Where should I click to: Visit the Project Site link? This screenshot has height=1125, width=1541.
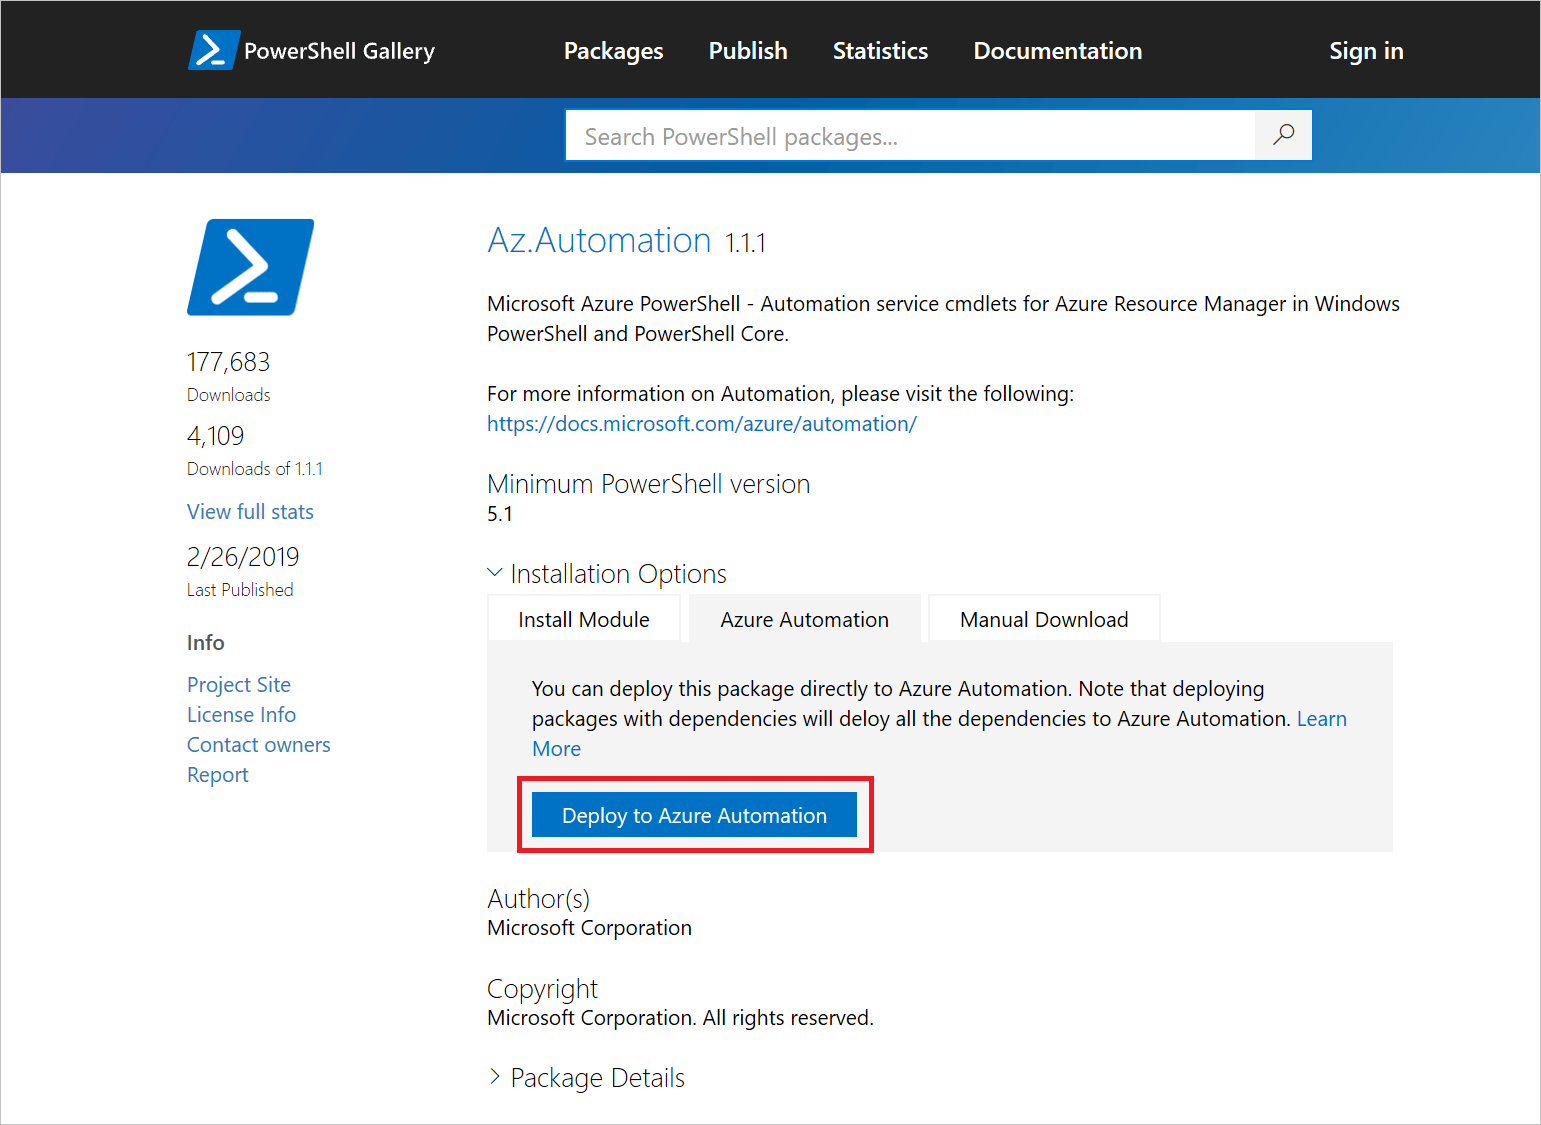[238, 684]
